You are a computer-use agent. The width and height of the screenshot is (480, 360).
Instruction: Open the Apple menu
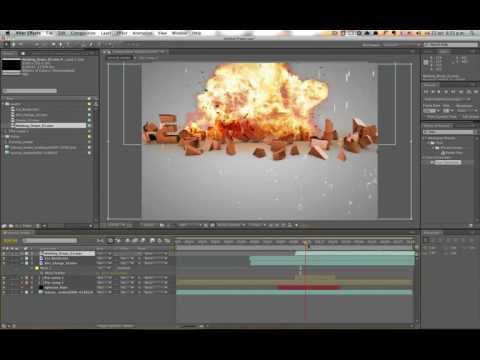click(8, 33)
